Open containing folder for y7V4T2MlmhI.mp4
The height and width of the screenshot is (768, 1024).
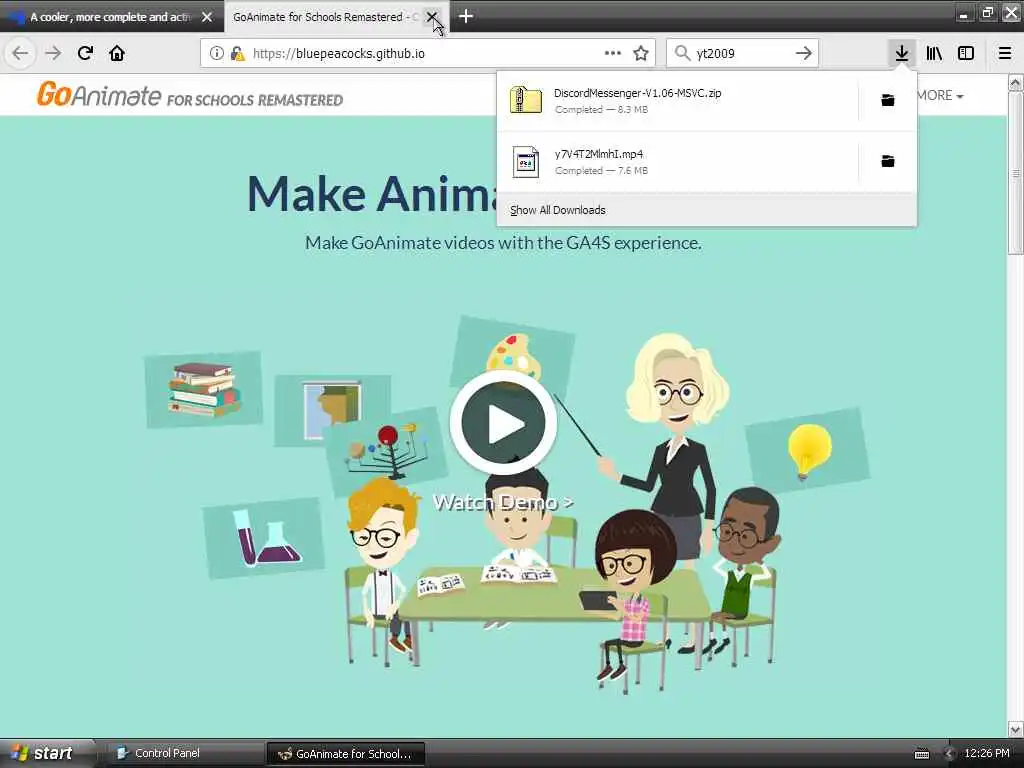pyautogui.click(x=888, y=161)
